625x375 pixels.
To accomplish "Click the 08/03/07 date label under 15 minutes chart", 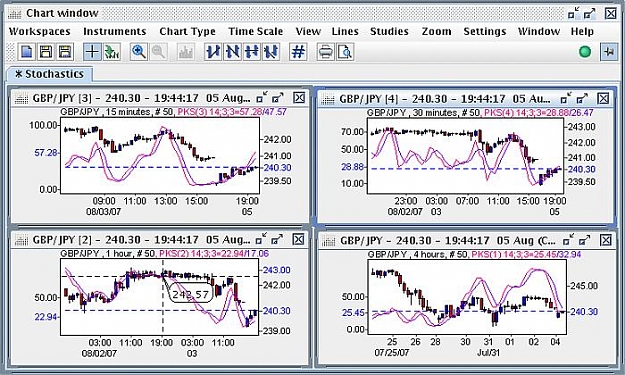I will (x=103, y=212).
